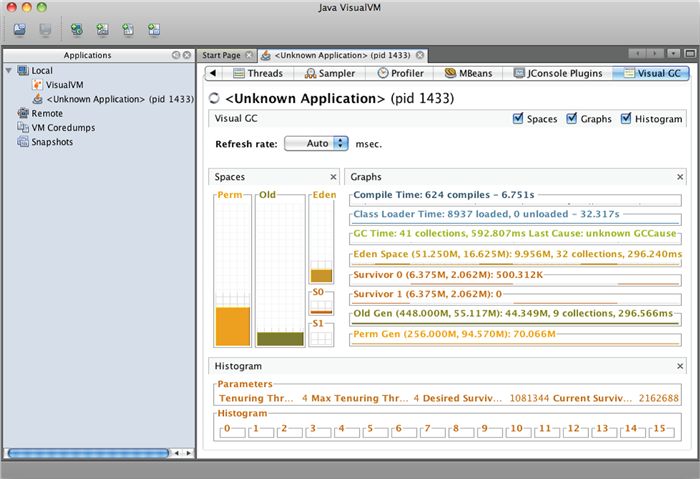The image size is (700, 479).
Task: Minimize the Applications panel
Action: click(x=175, y=55)
